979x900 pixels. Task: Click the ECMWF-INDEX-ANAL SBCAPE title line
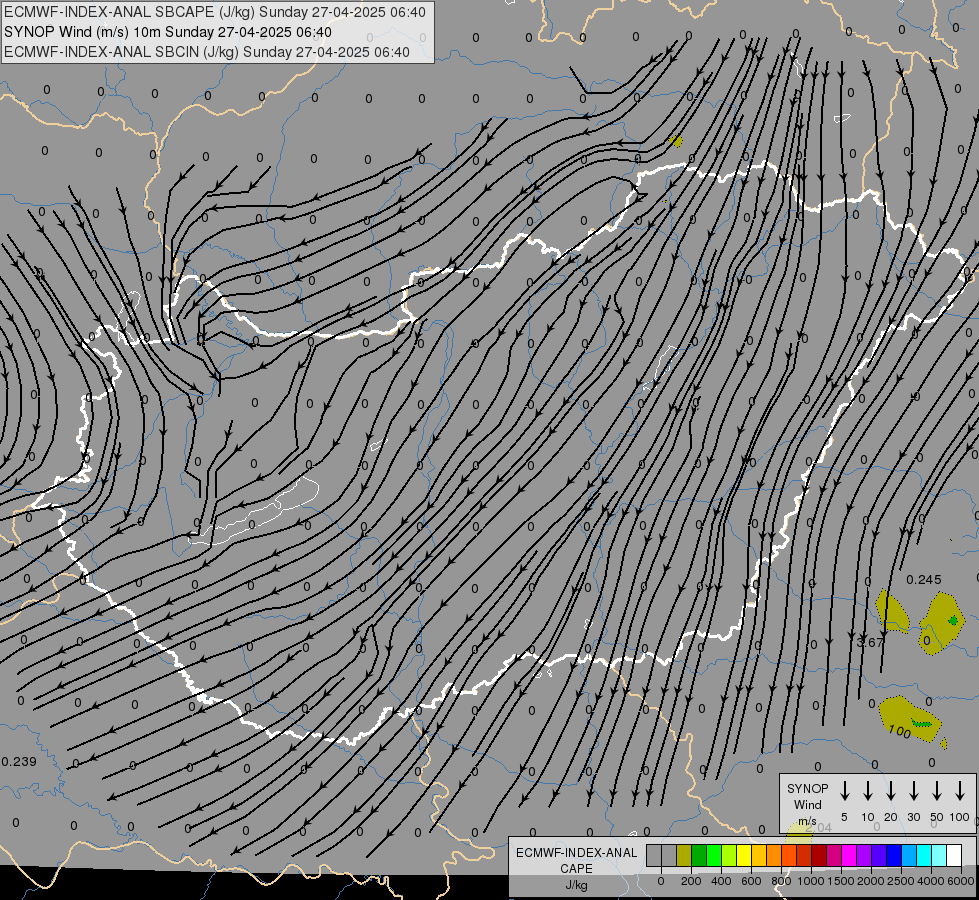coord(215,12)
